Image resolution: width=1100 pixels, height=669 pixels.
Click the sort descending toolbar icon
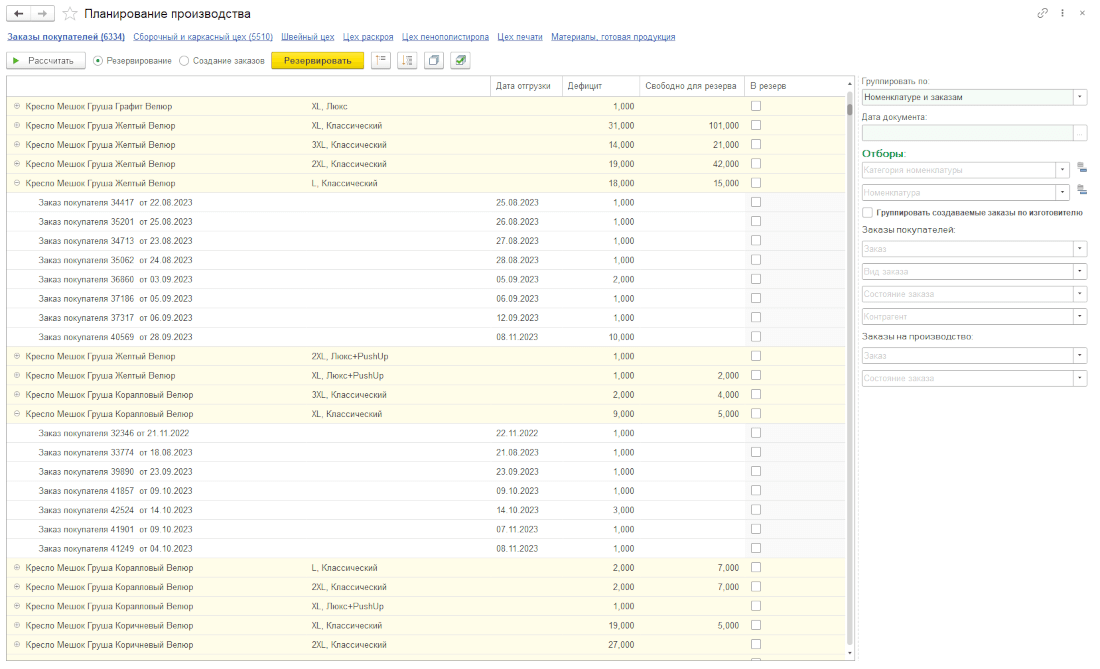407,61
